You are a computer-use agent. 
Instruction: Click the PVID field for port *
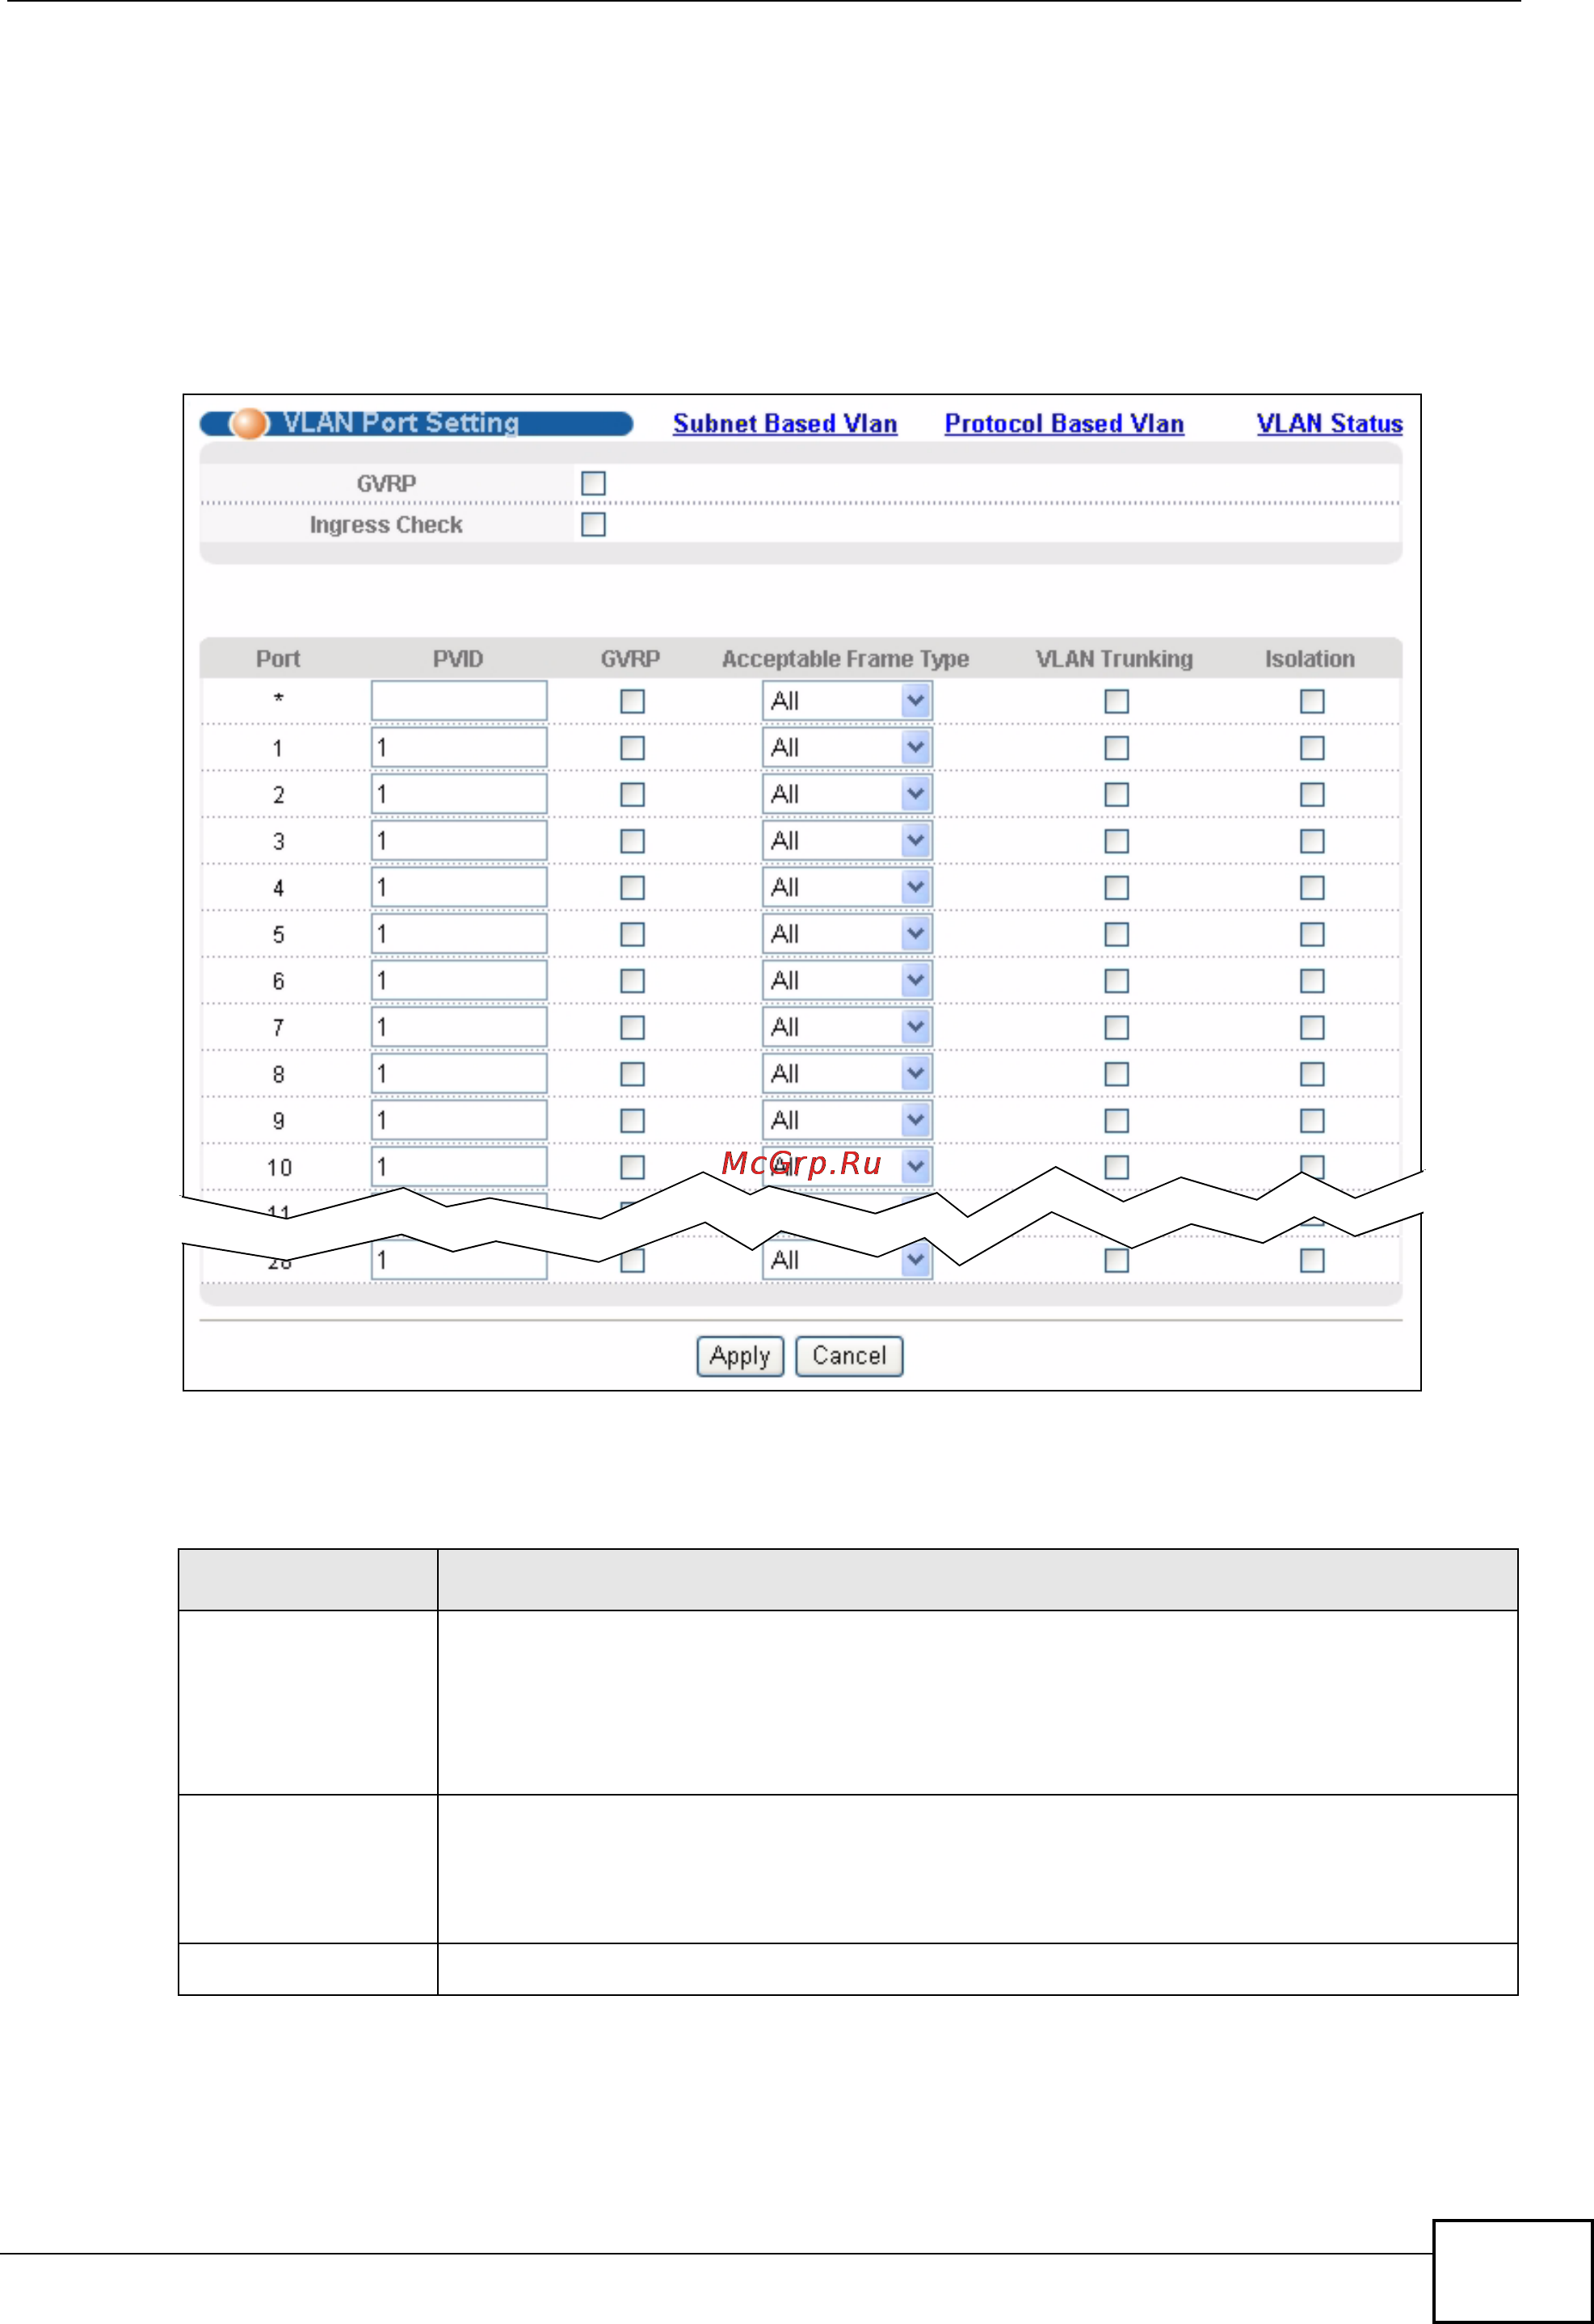pos(459,701)
